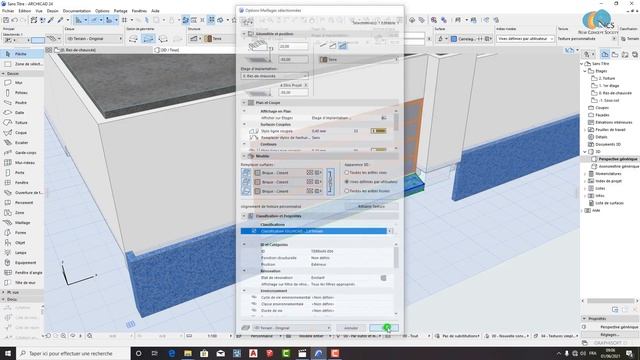Screen dimensions: 640x360
Task: Open the Edition menu
Action: click(x=25, y=11)
